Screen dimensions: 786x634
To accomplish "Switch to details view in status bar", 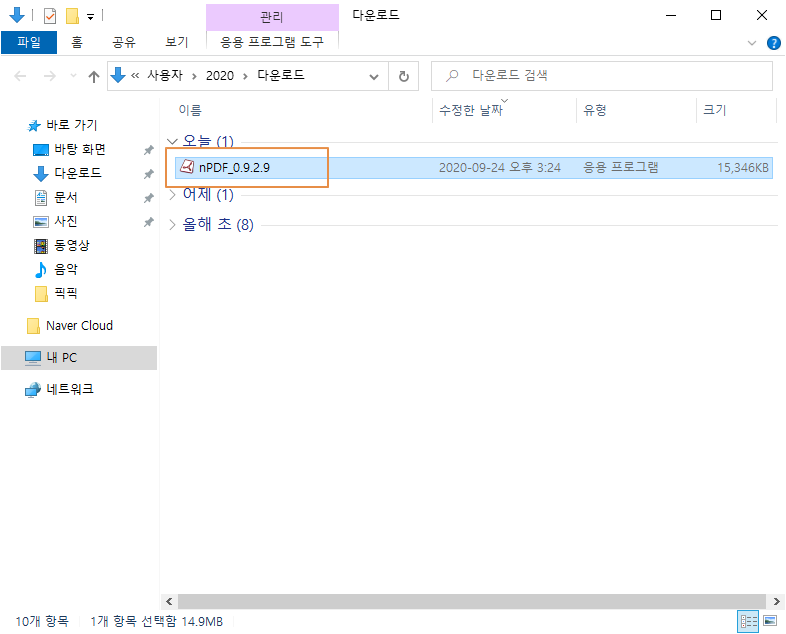I will pyautogui.click(x=748, y=622).
